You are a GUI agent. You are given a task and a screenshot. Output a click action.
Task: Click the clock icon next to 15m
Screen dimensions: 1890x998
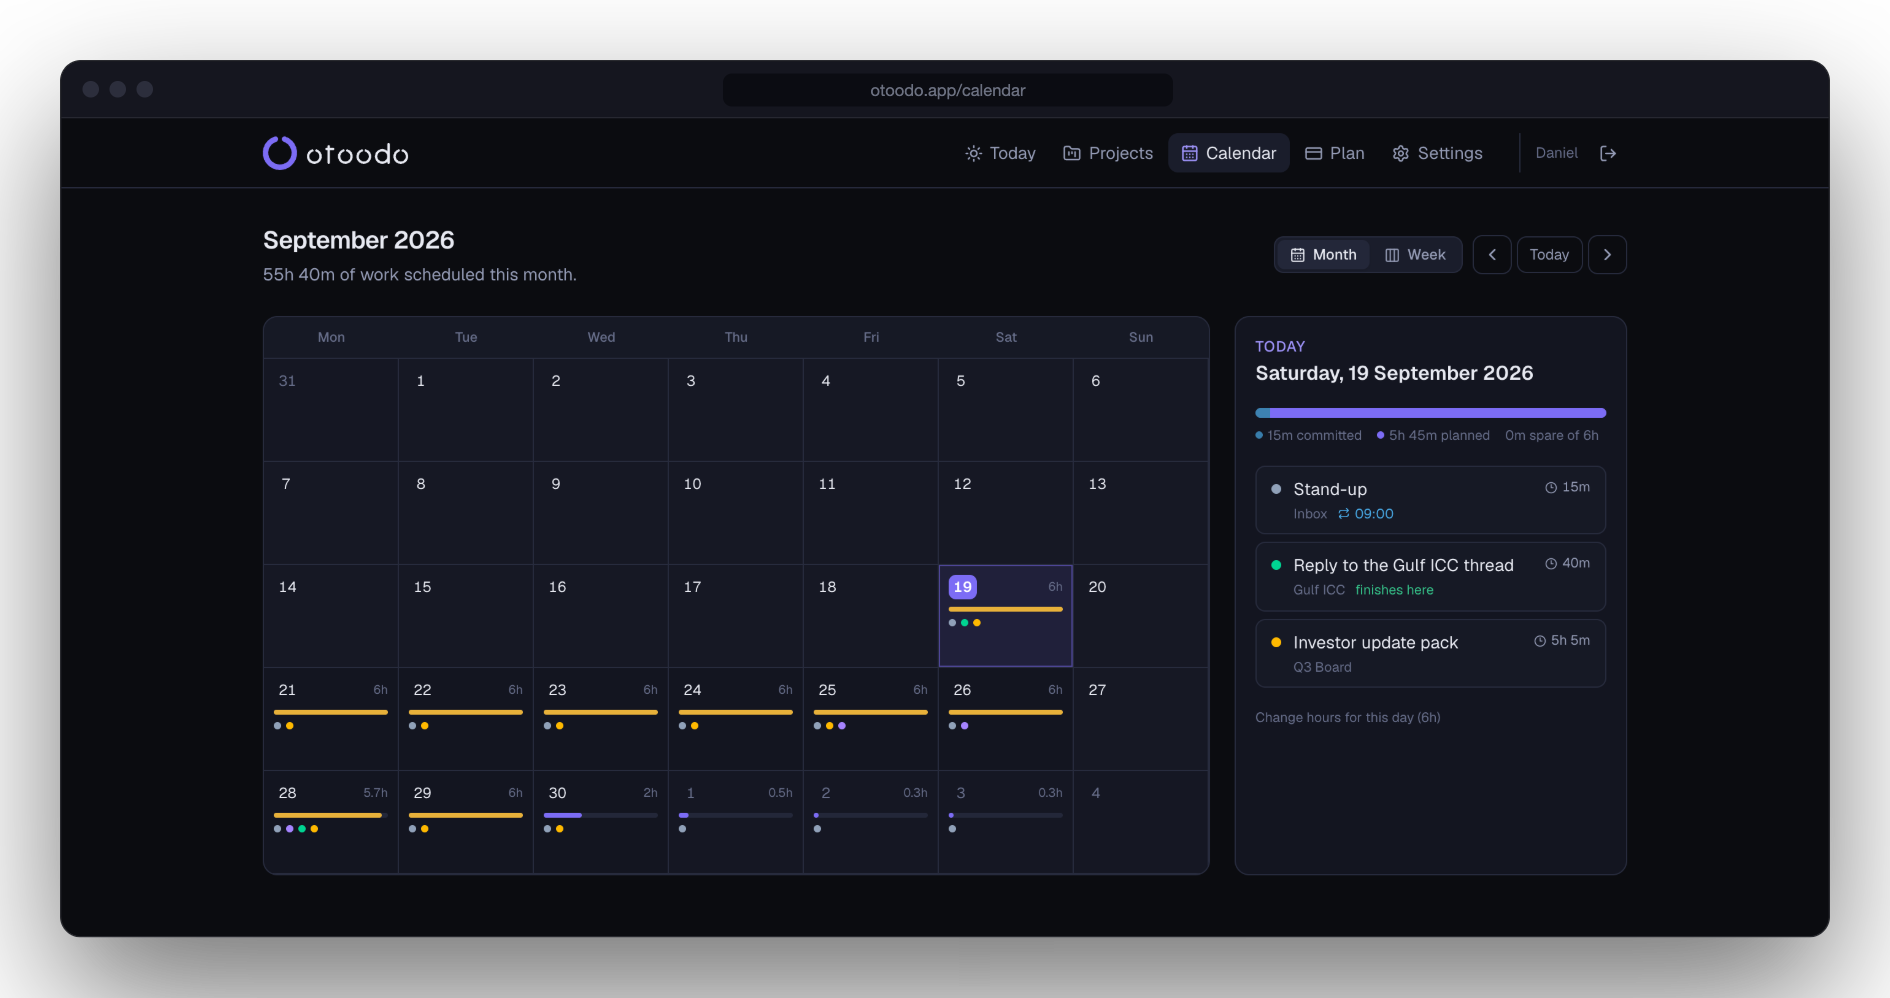click(x=1551, y=488)
